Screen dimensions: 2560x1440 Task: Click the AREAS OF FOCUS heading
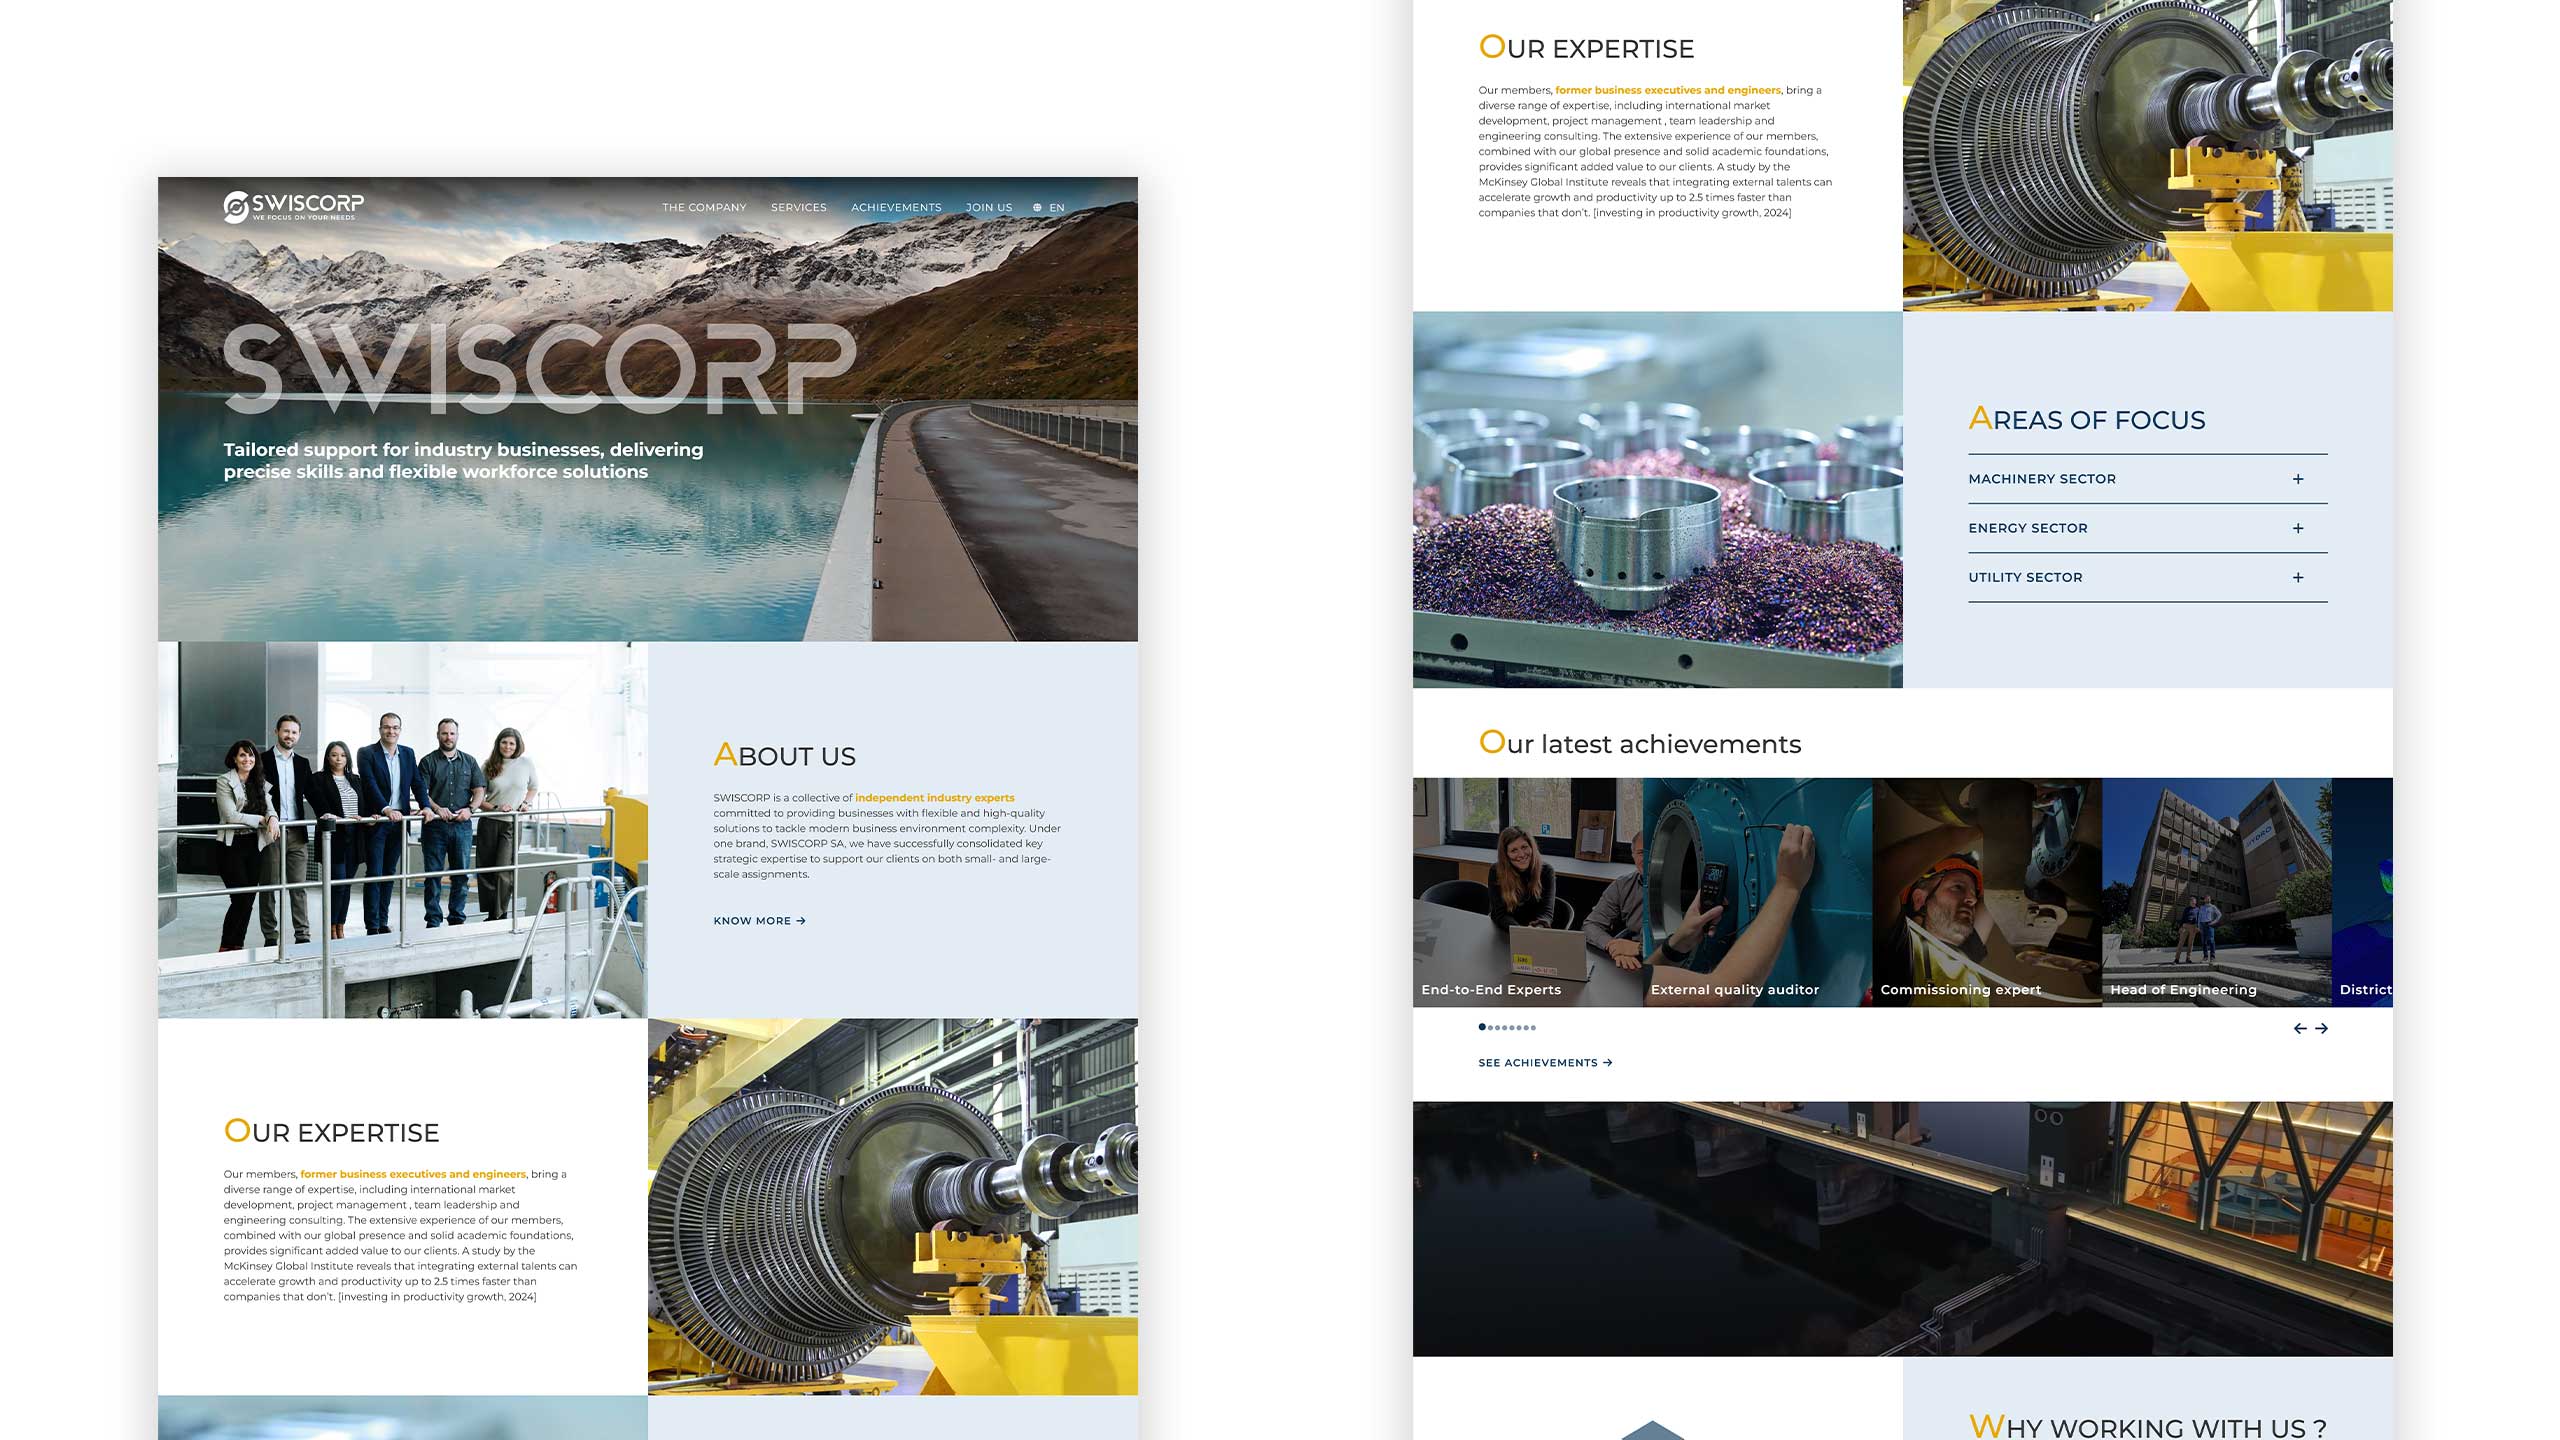tap(2086, 419)
